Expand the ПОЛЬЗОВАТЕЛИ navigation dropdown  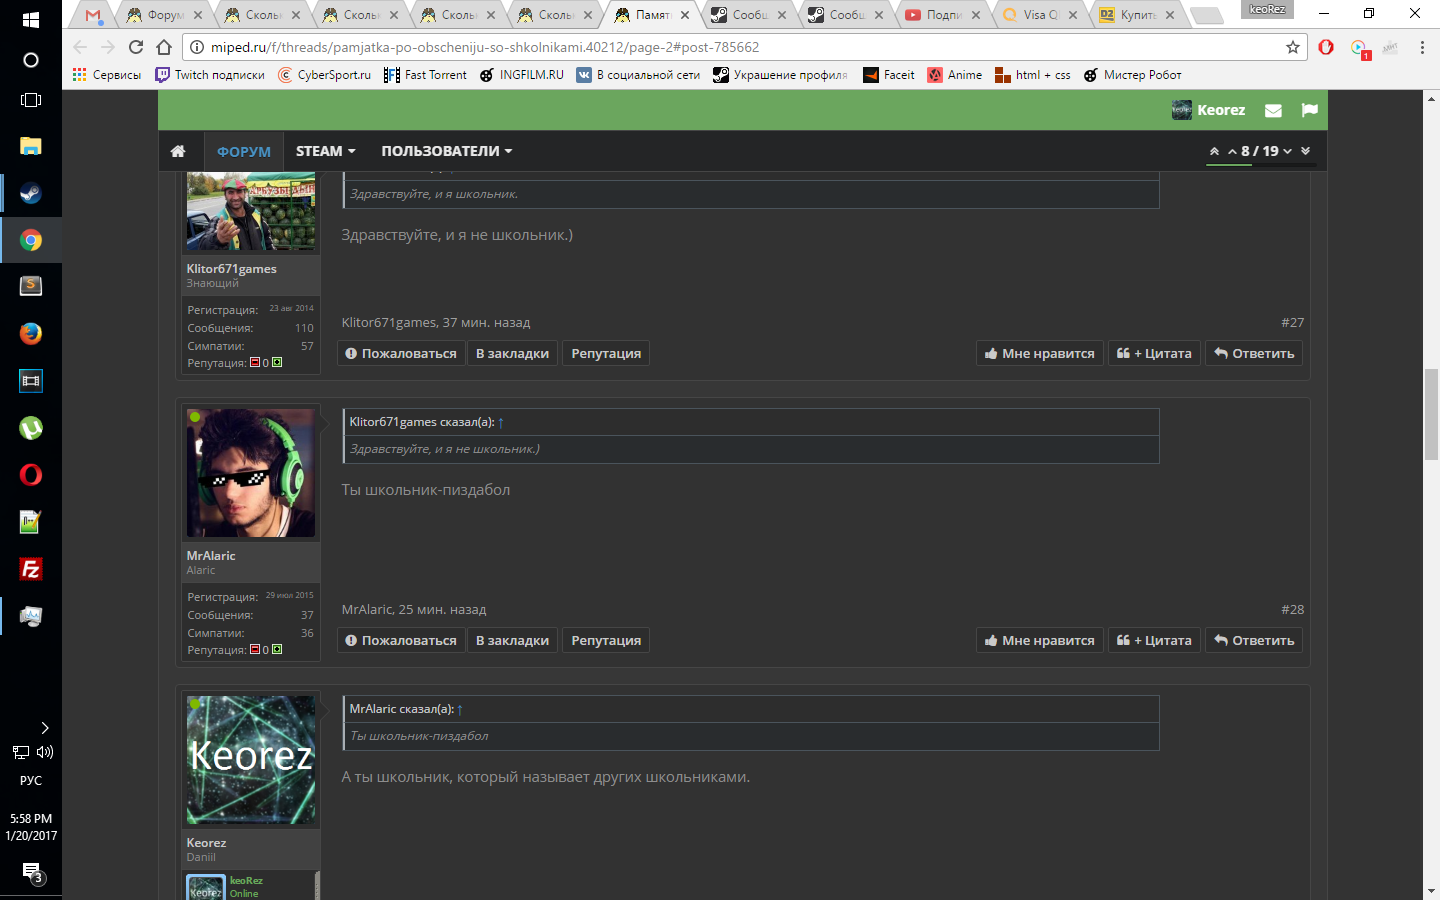tap(447, 151)
